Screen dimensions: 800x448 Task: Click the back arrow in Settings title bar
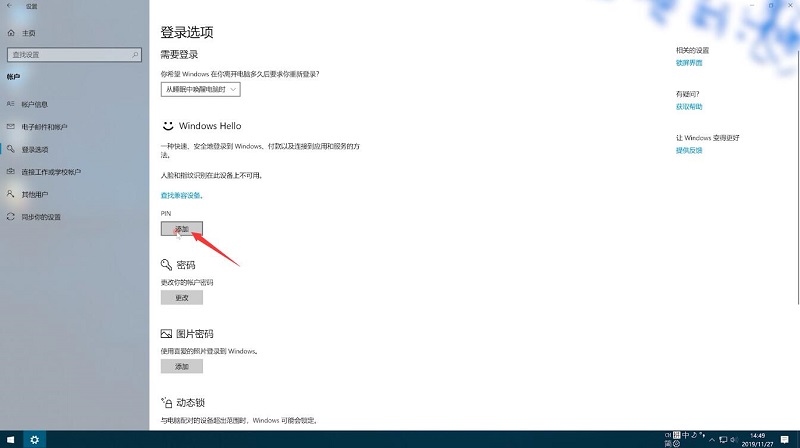9,6
